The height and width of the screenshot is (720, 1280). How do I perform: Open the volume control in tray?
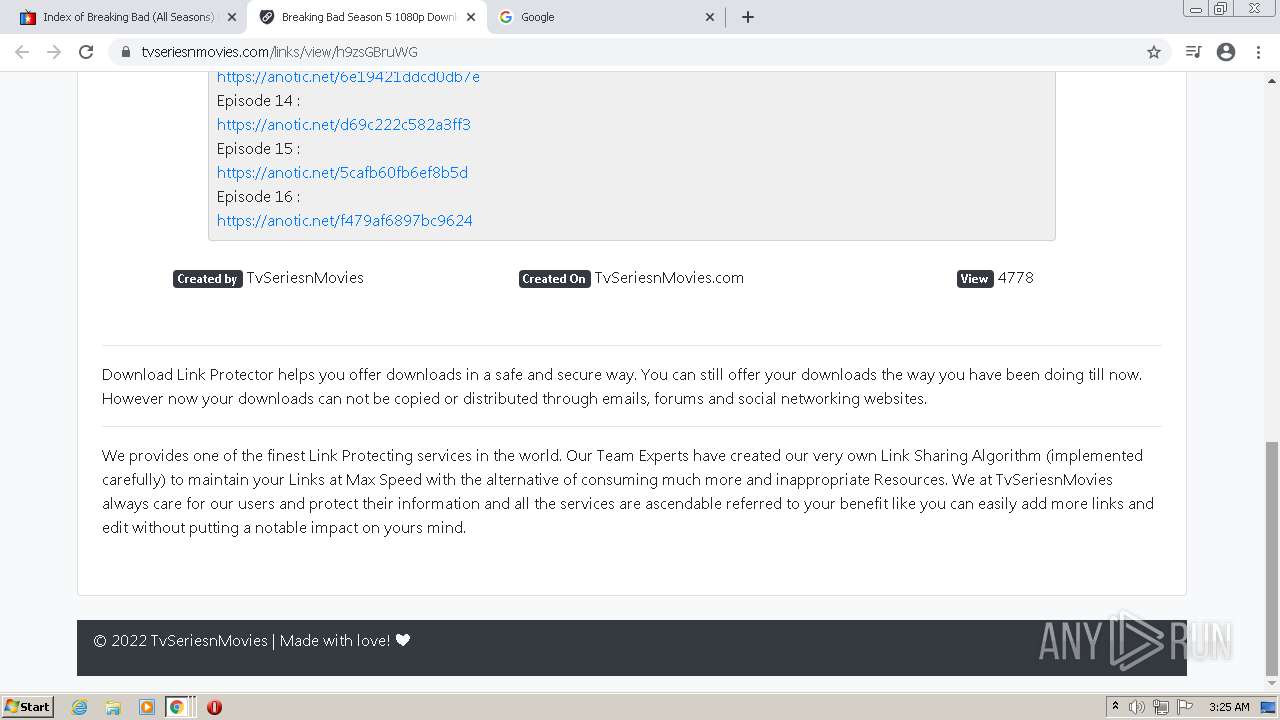1137,707
